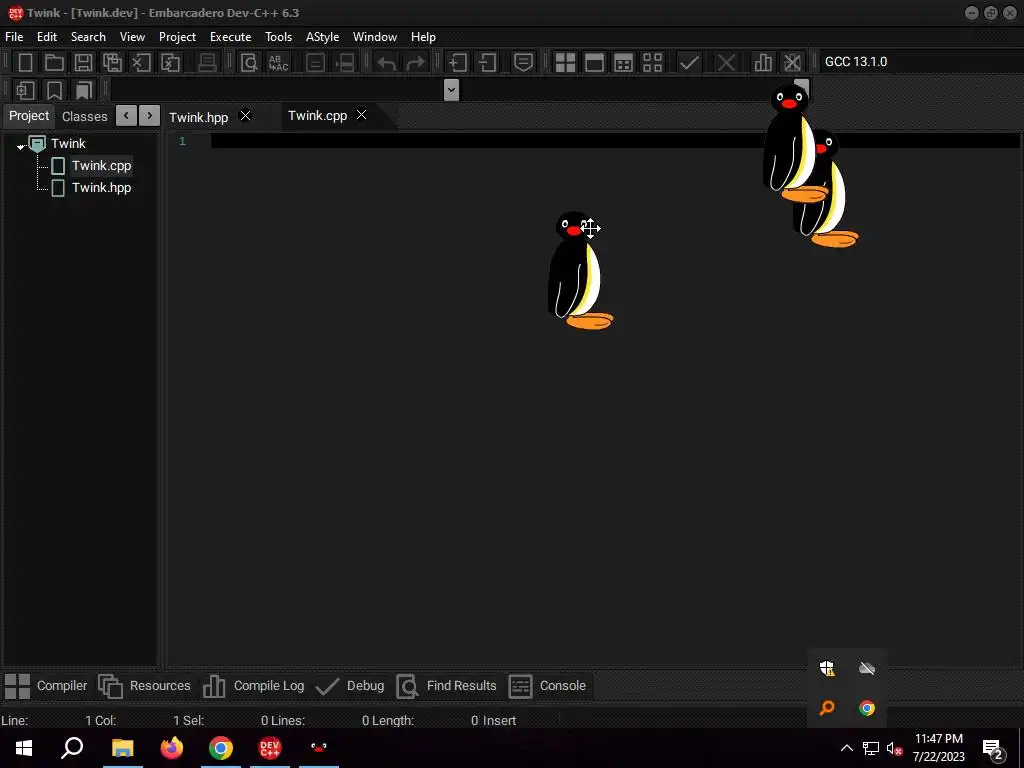Click the Profile Analysis chart toolbar icon

(x=763, y=63)
